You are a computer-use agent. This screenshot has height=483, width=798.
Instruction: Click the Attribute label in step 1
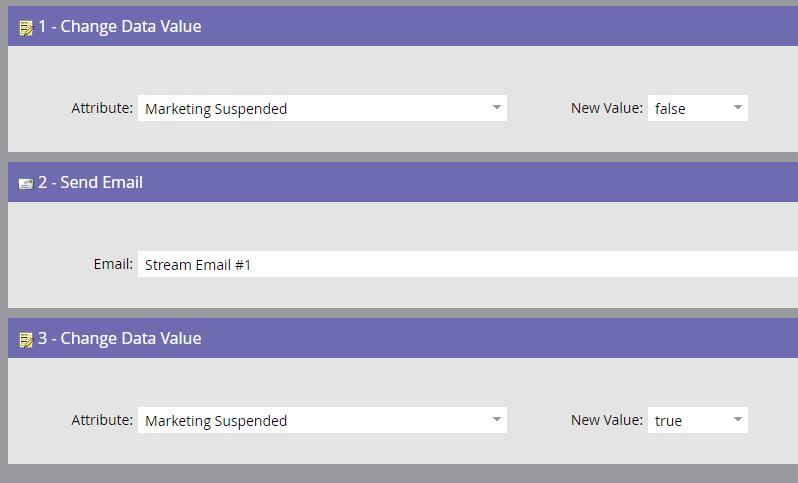pos(102,108)
